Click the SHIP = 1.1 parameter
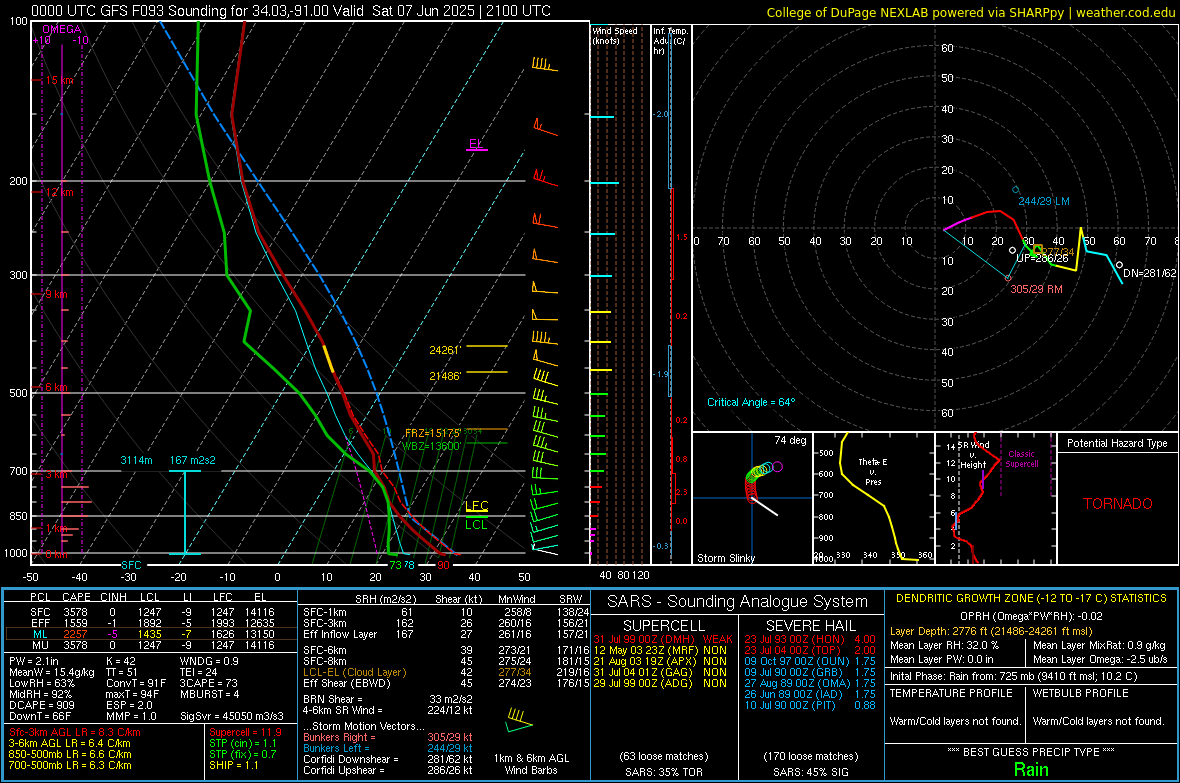The image size is (1180, 783). tap(233, 765)
